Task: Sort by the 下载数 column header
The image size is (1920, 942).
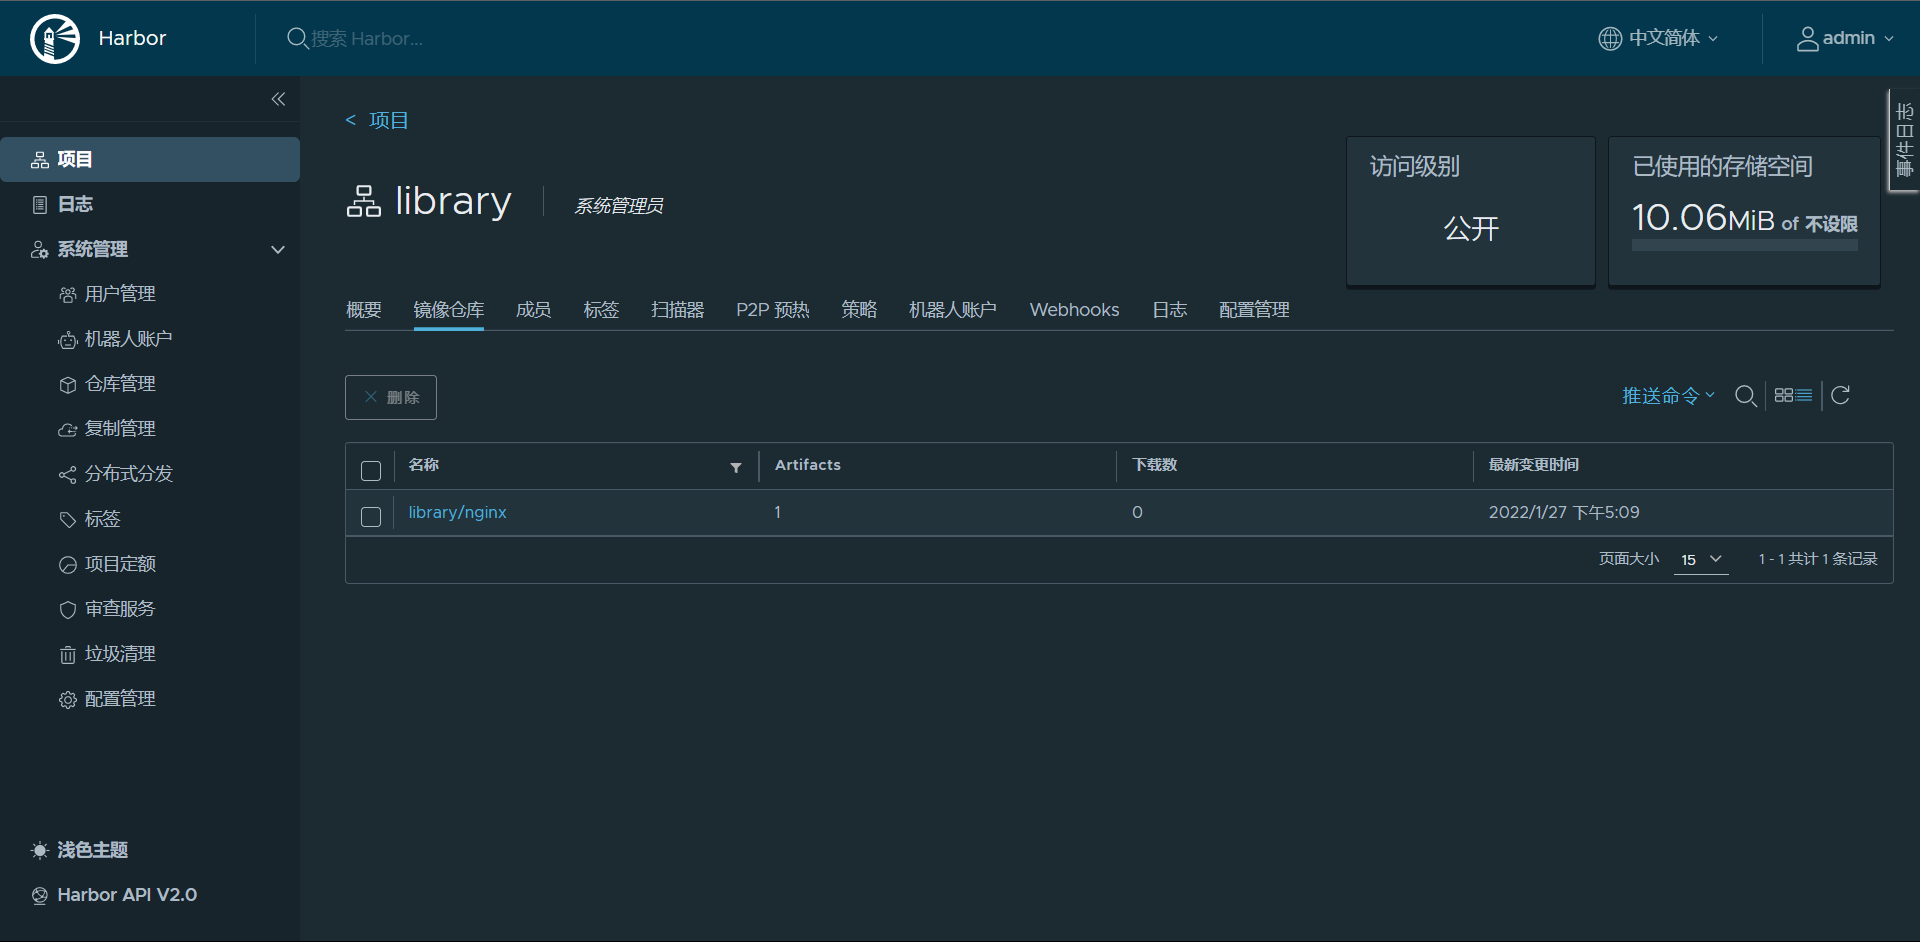Action: pyautogui.click(x=1155, y=465)
